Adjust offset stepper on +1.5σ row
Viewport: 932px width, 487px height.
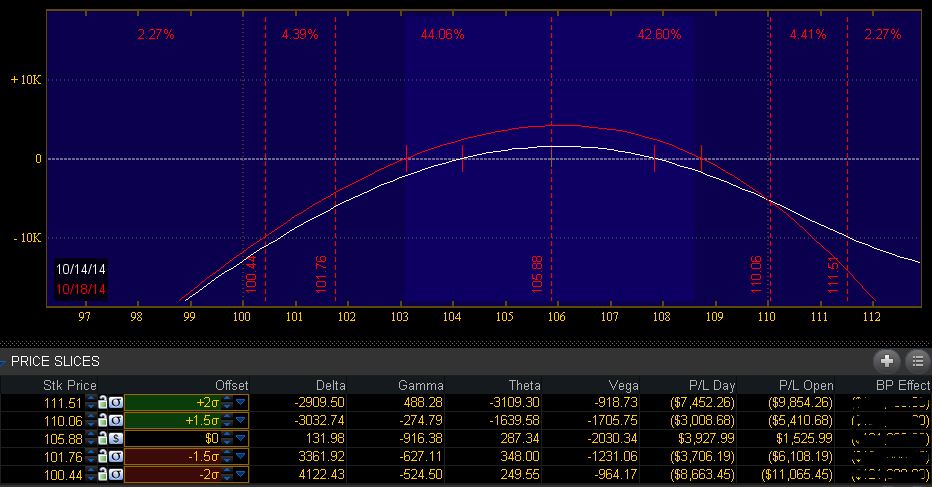227,420
